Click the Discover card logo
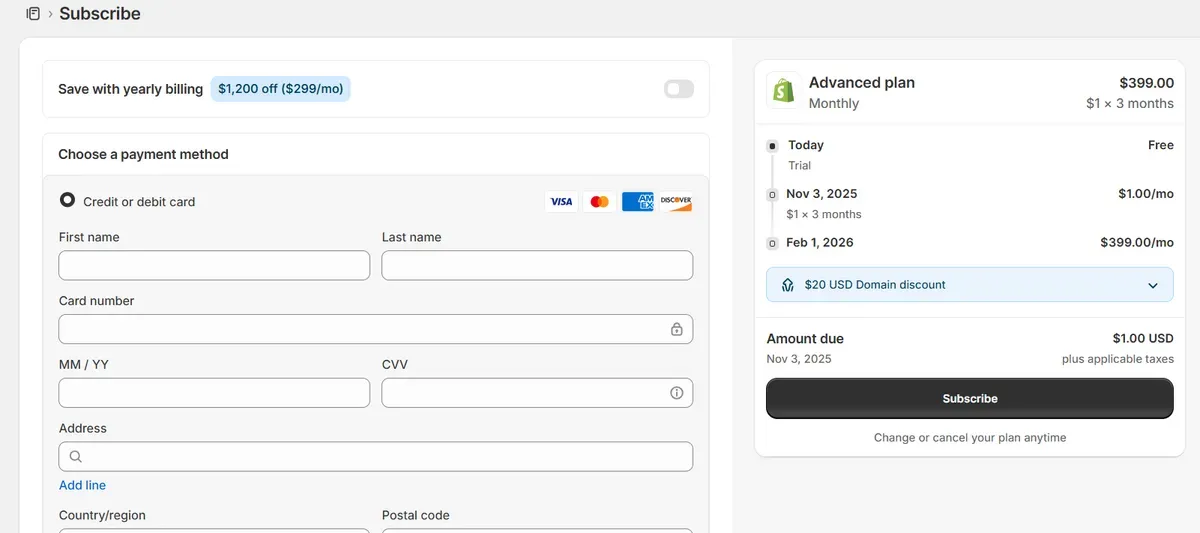The image size is (1200, 533). coord(676,202)
